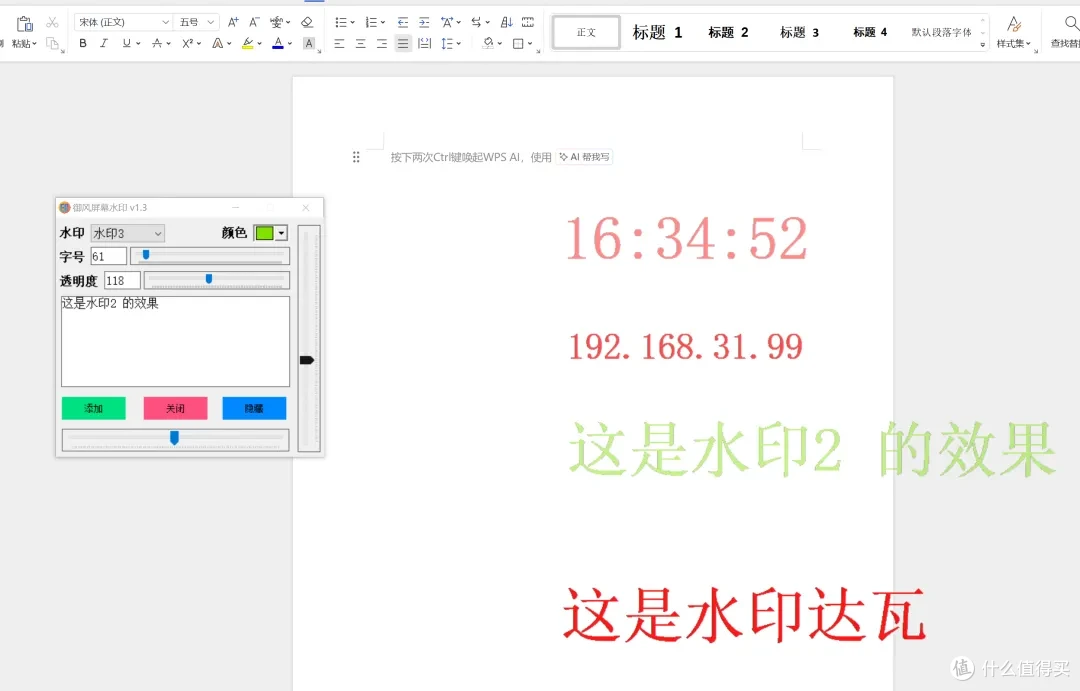Click the Paste clipboard icon
1080x691 pixels.
coord(24,23)
